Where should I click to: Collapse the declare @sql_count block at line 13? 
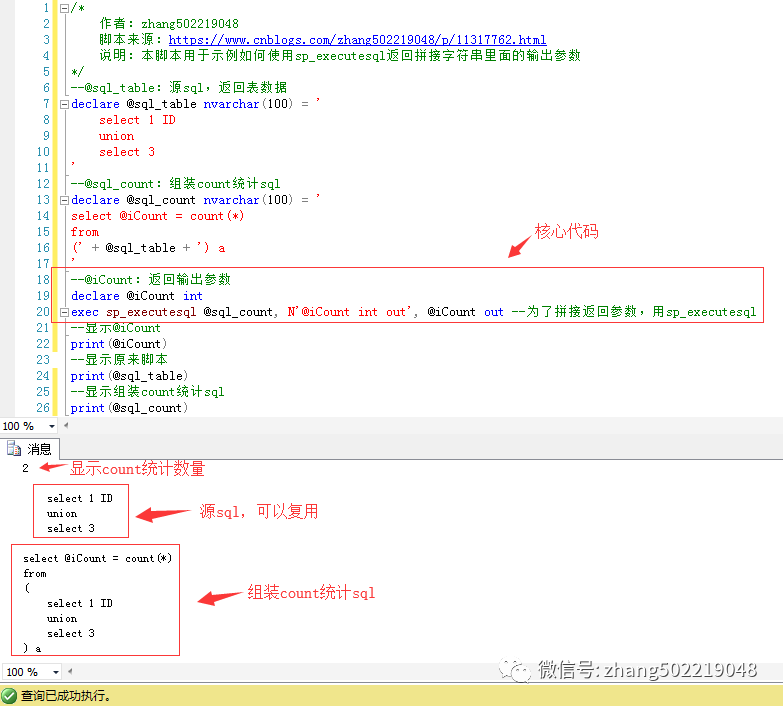(x=64, y=200)
